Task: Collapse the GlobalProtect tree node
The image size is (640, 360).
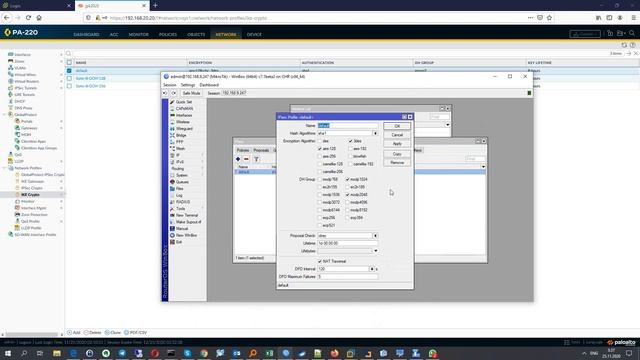Action: 4,115
